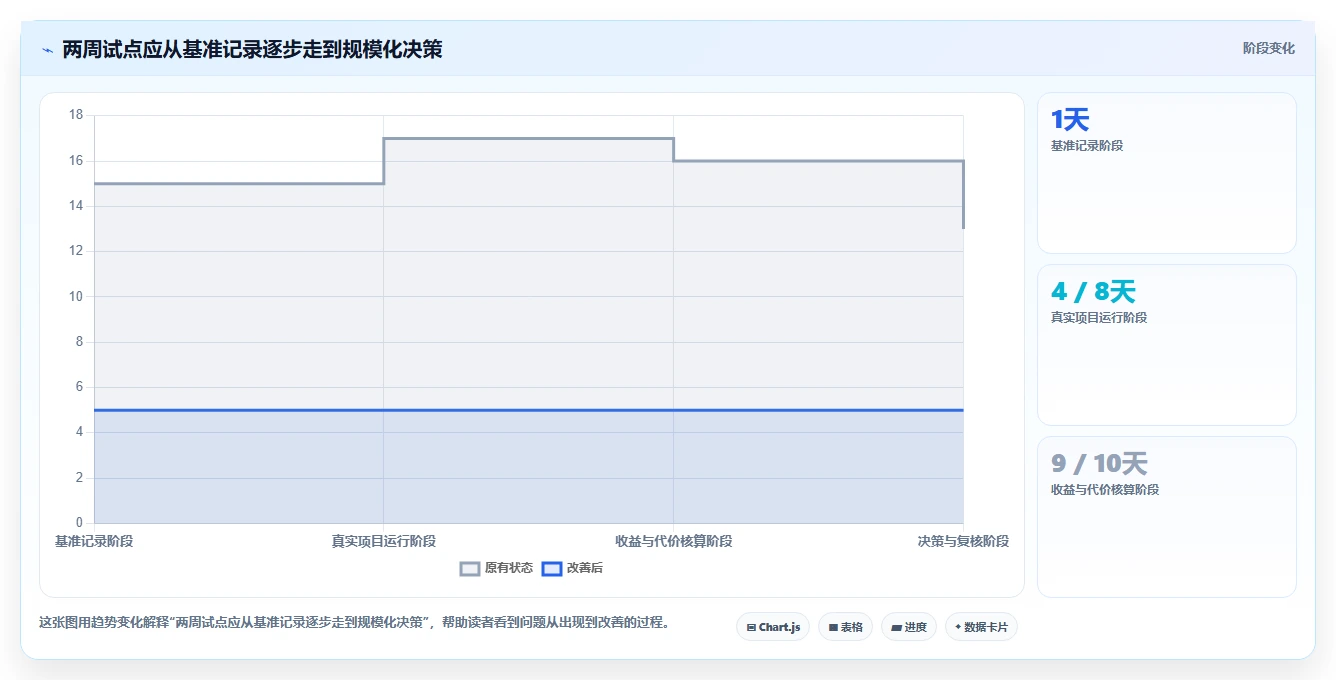The height and width of the screenshot is (680, 1336).
Task: Toggle the 改善后 legend item
Action: (x=572, y=568)
